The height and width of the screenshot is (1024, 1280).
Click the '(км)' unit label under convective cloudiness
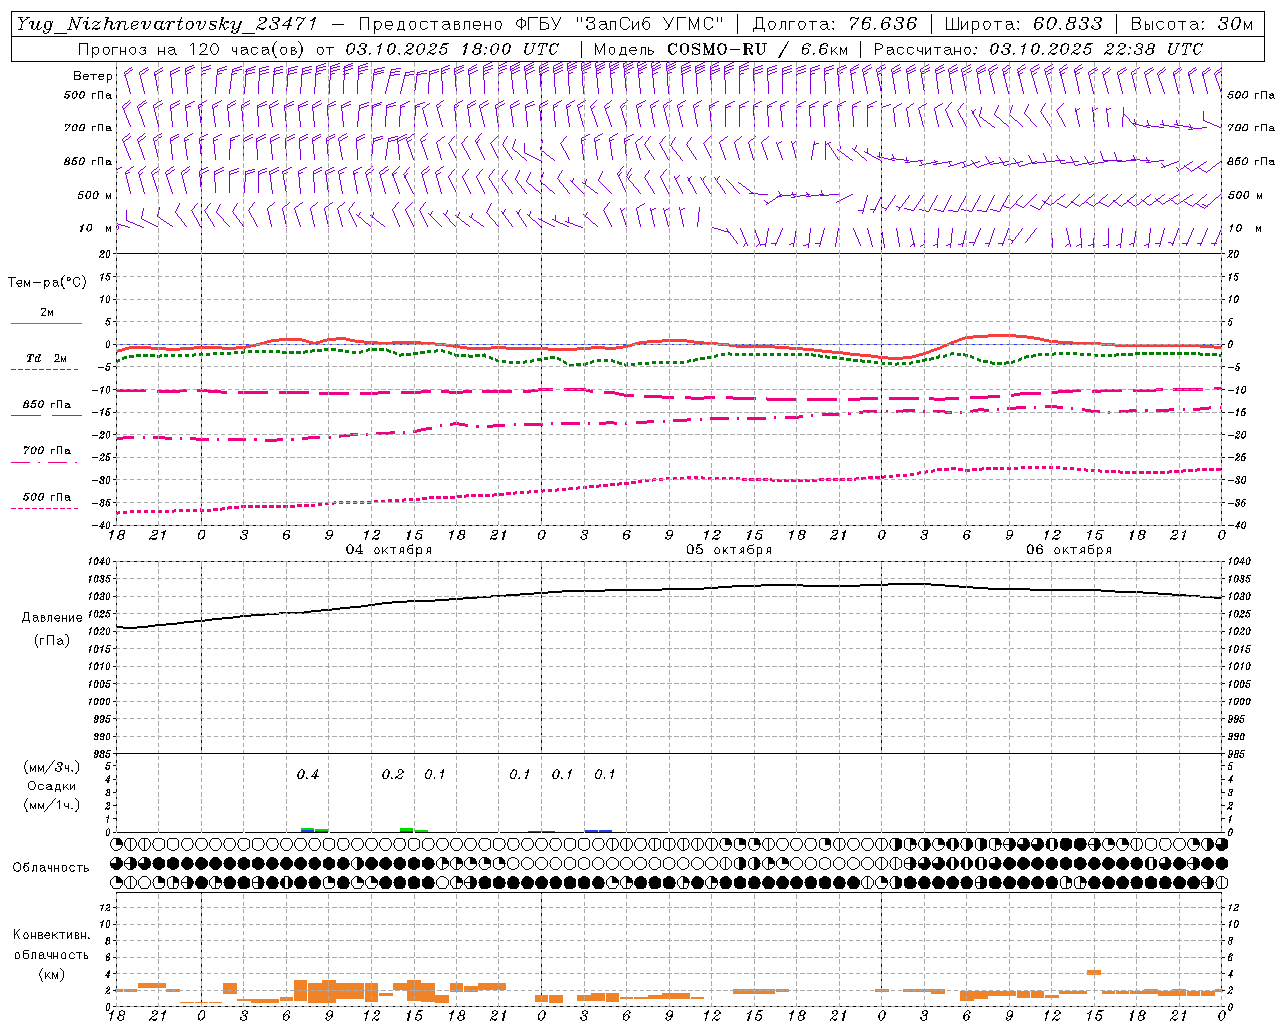point(51,974)
